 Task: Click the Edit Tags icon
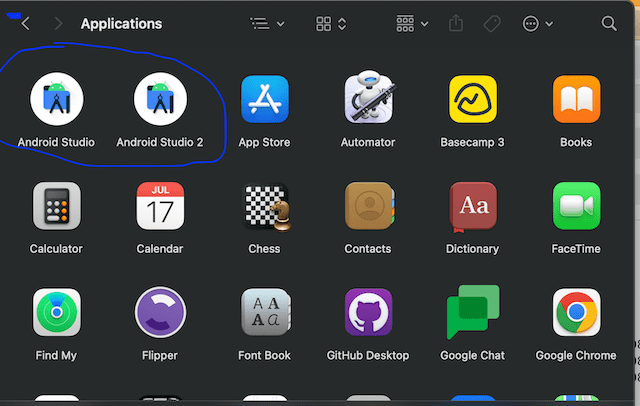coord(492,24)
